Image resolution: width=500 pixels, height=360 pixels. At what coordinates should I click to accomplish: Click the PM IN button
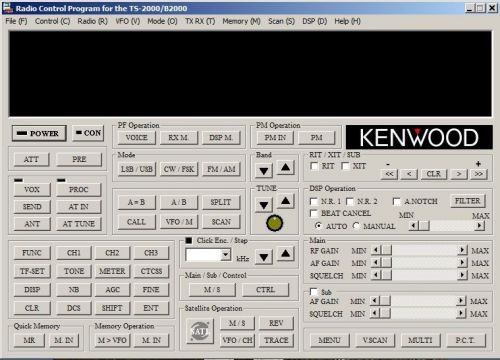[275, 137]
